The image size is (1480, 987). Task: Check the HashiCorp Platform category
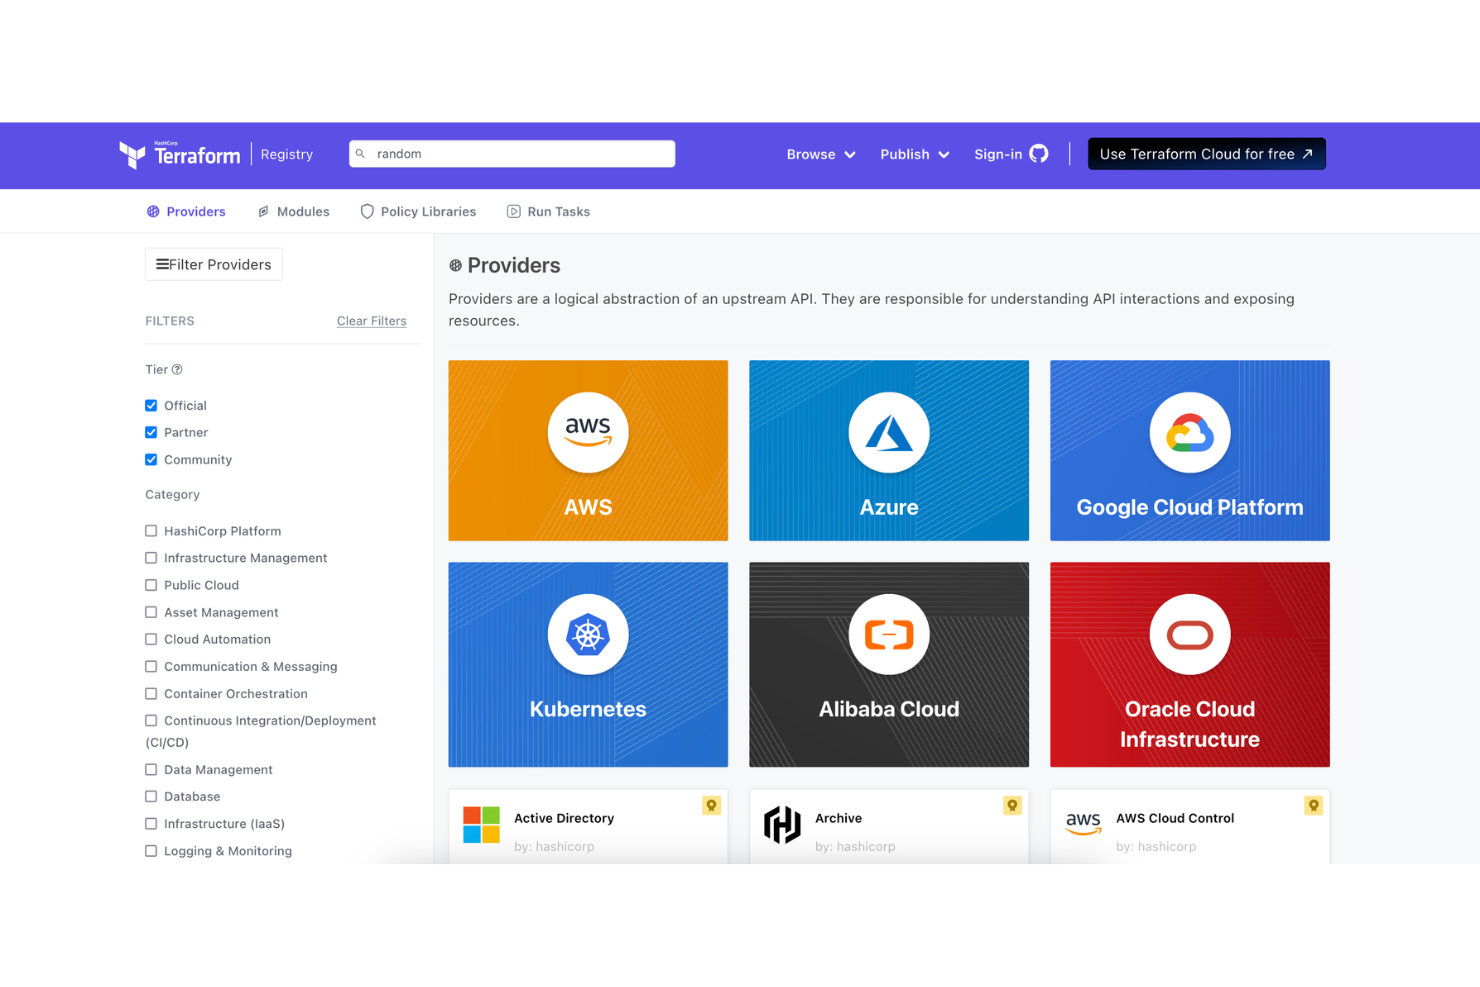pyautogui.click(x=151, y=532)
